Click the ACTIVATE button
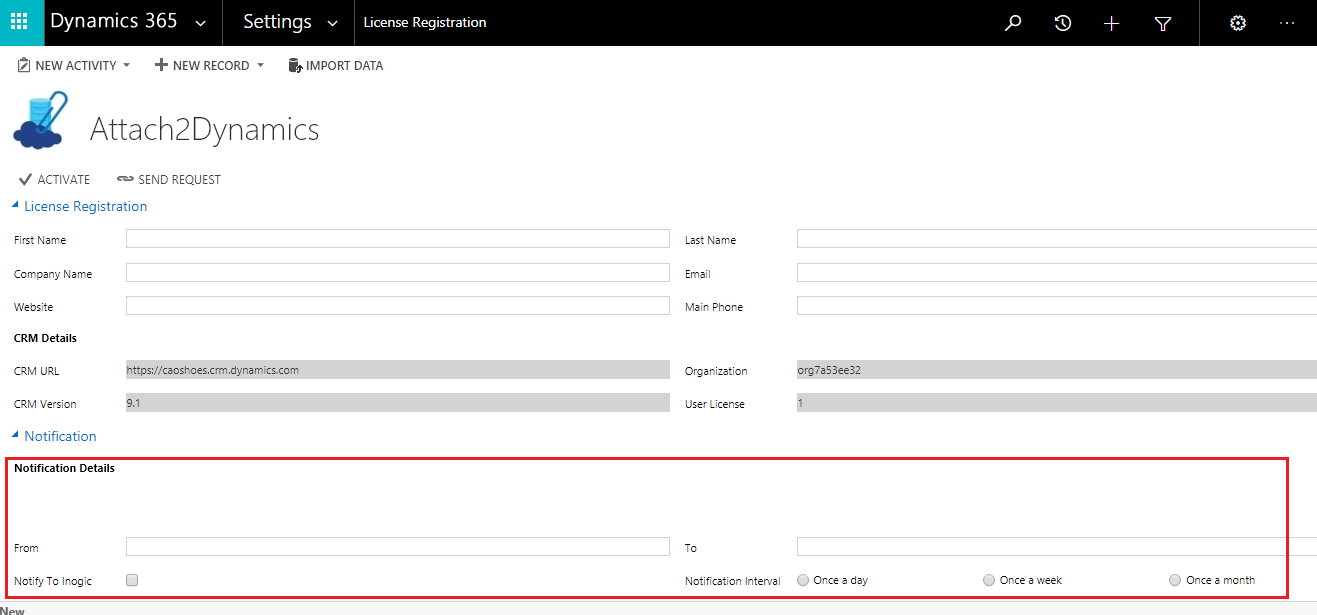The width and height of the screenshot is (1317, 615). (54, 180)
